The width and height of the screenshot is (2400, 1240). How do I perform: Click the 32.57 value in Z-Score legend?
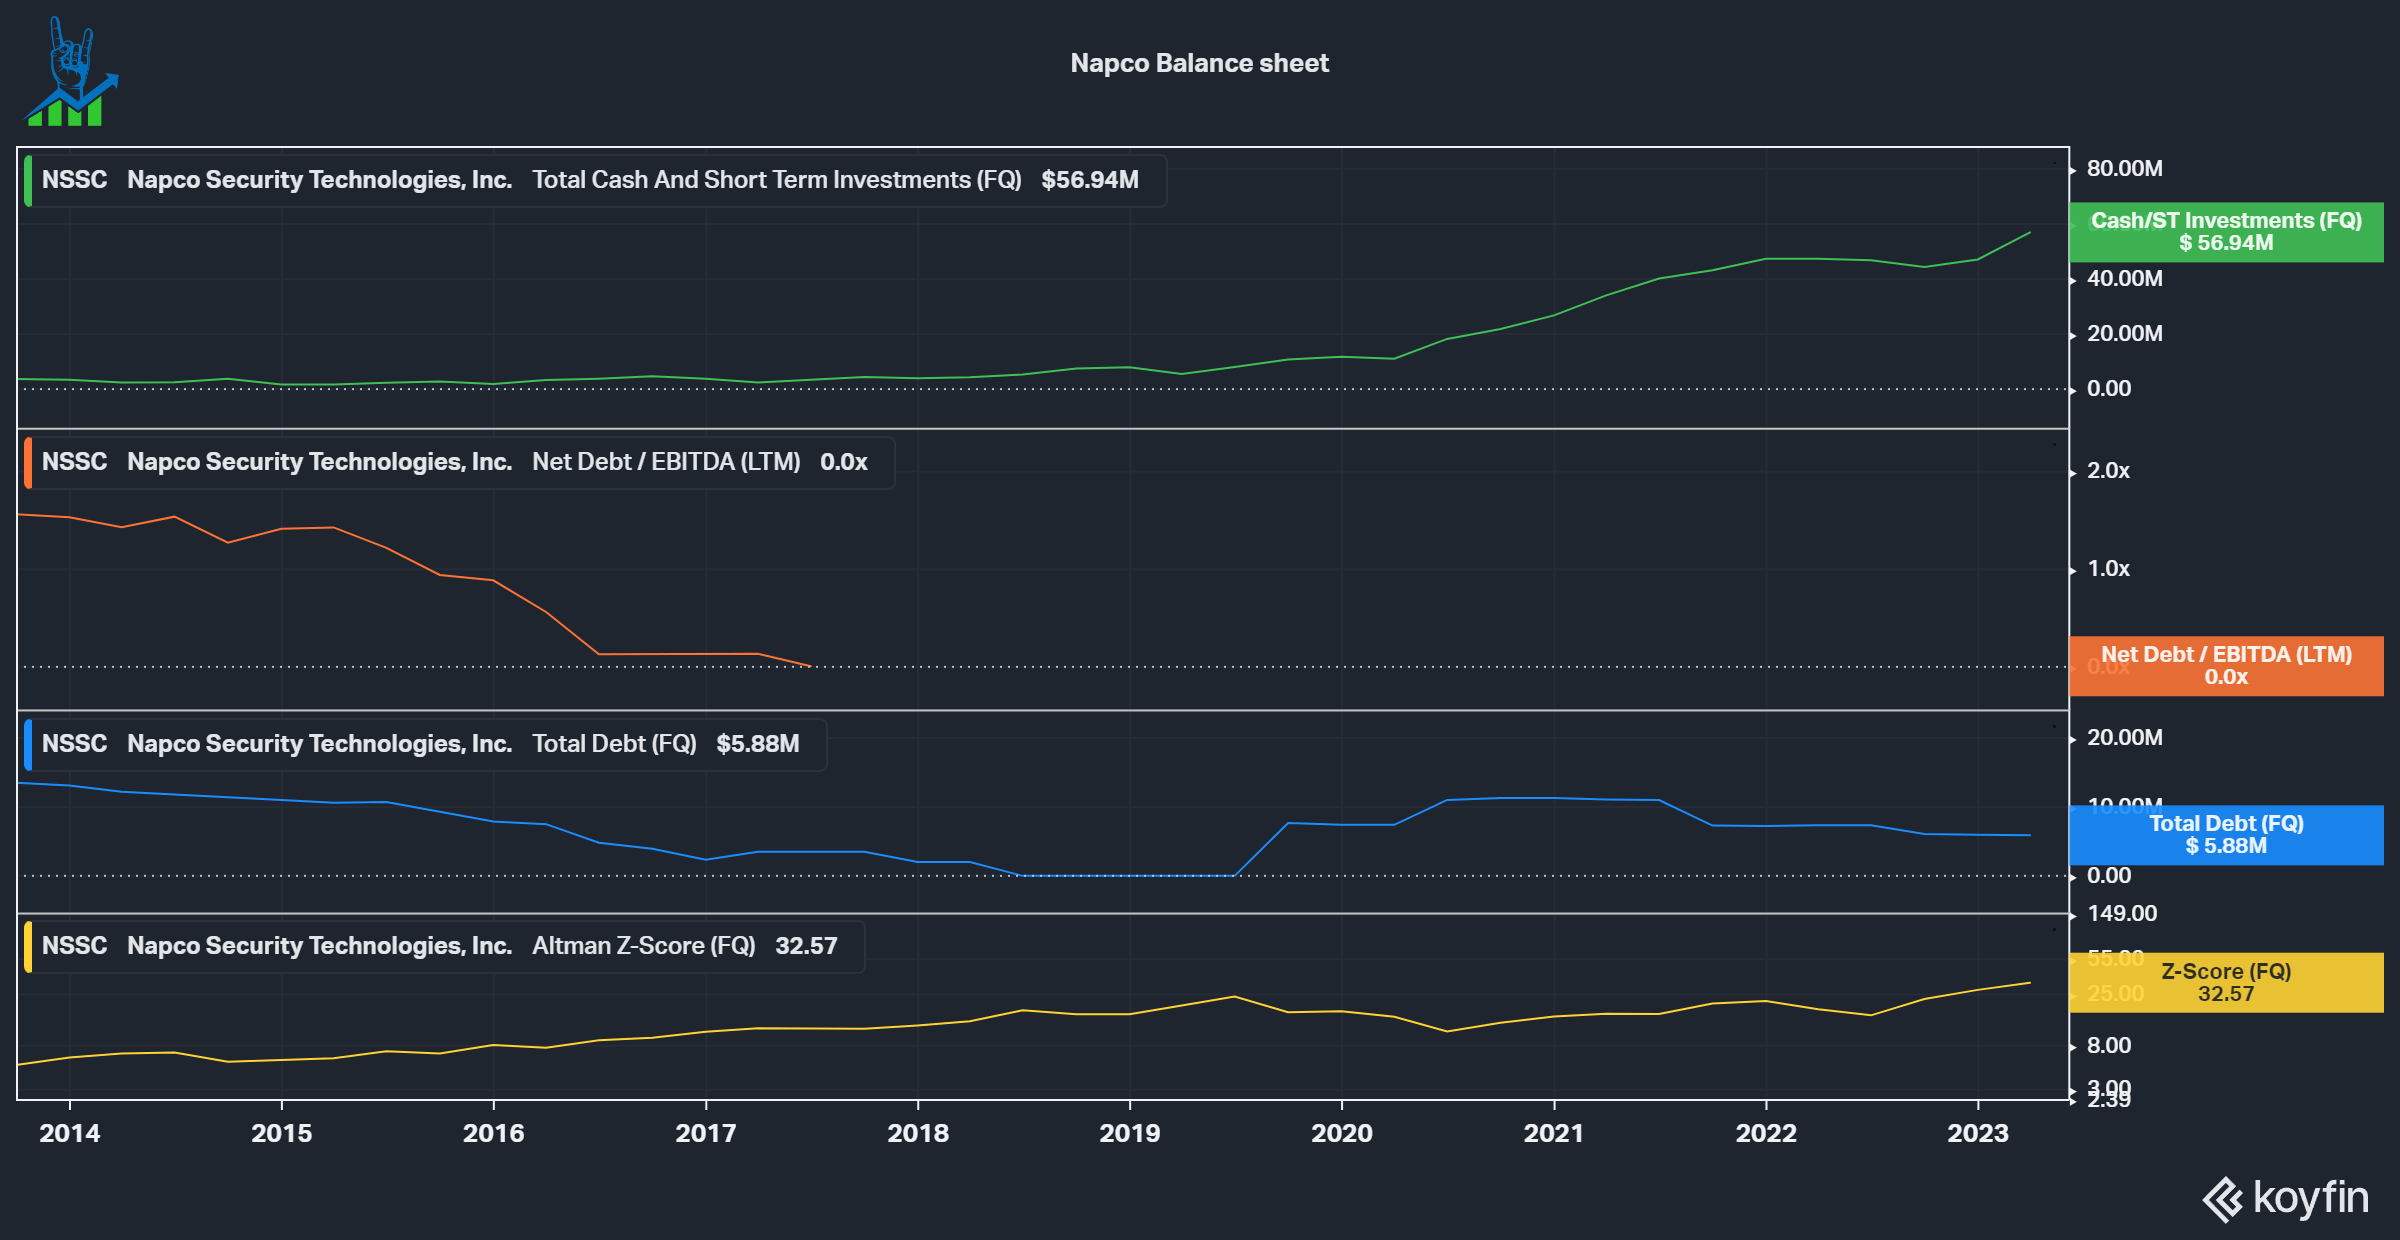coord(806,946)
